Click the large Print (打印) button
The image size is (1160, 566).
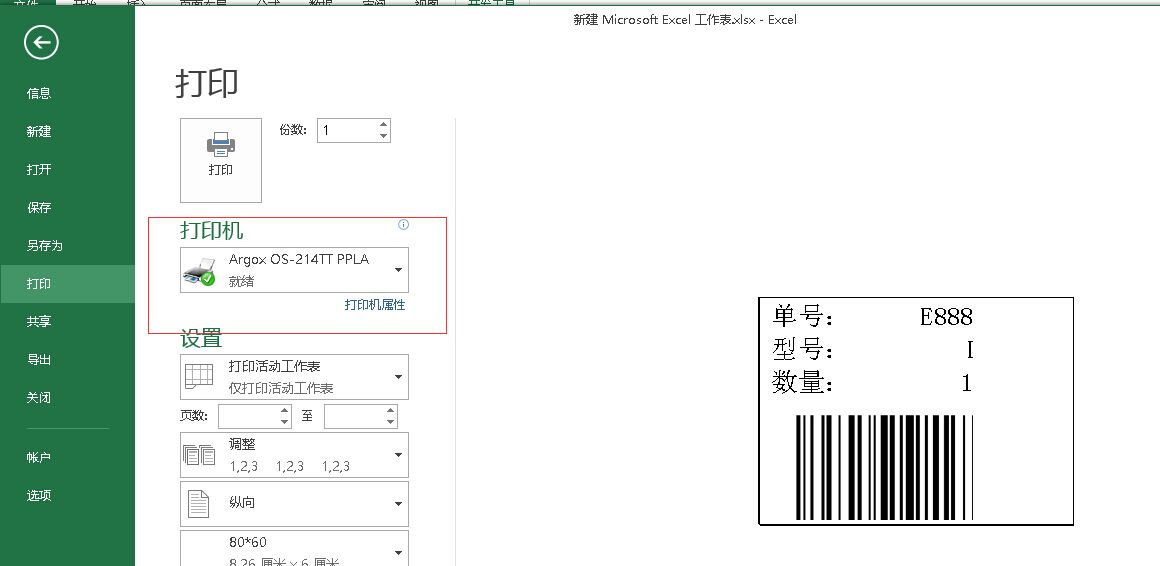coord(221,160)
